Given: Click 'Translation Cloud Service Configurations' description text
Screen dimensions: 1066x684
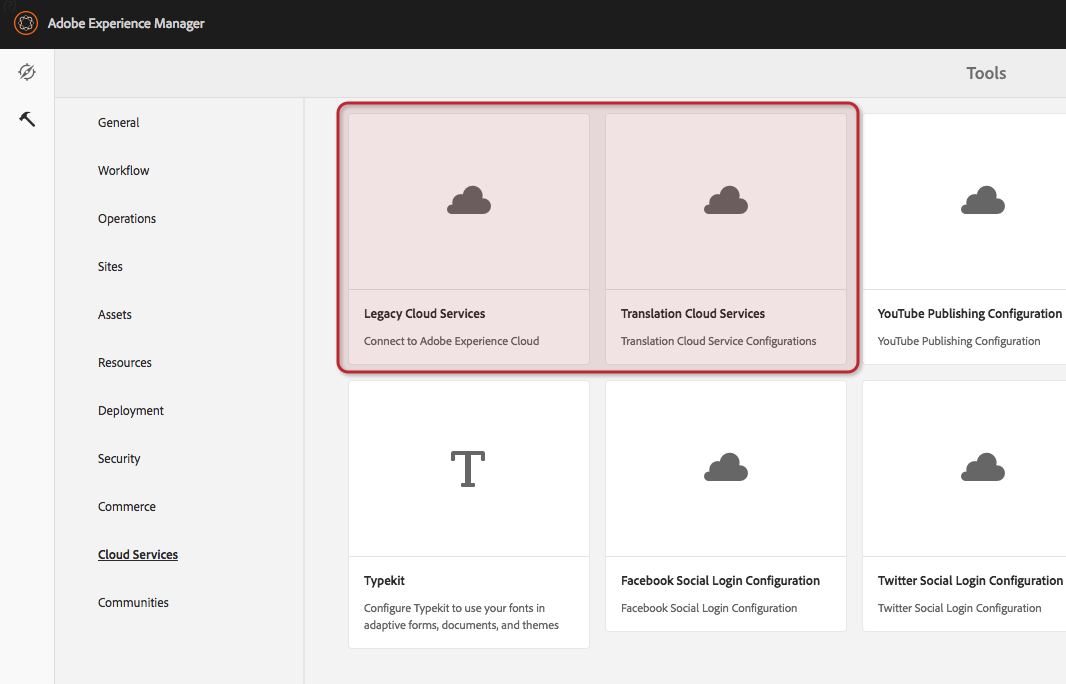Looking at the screenshot, I should tap(719, 341).
